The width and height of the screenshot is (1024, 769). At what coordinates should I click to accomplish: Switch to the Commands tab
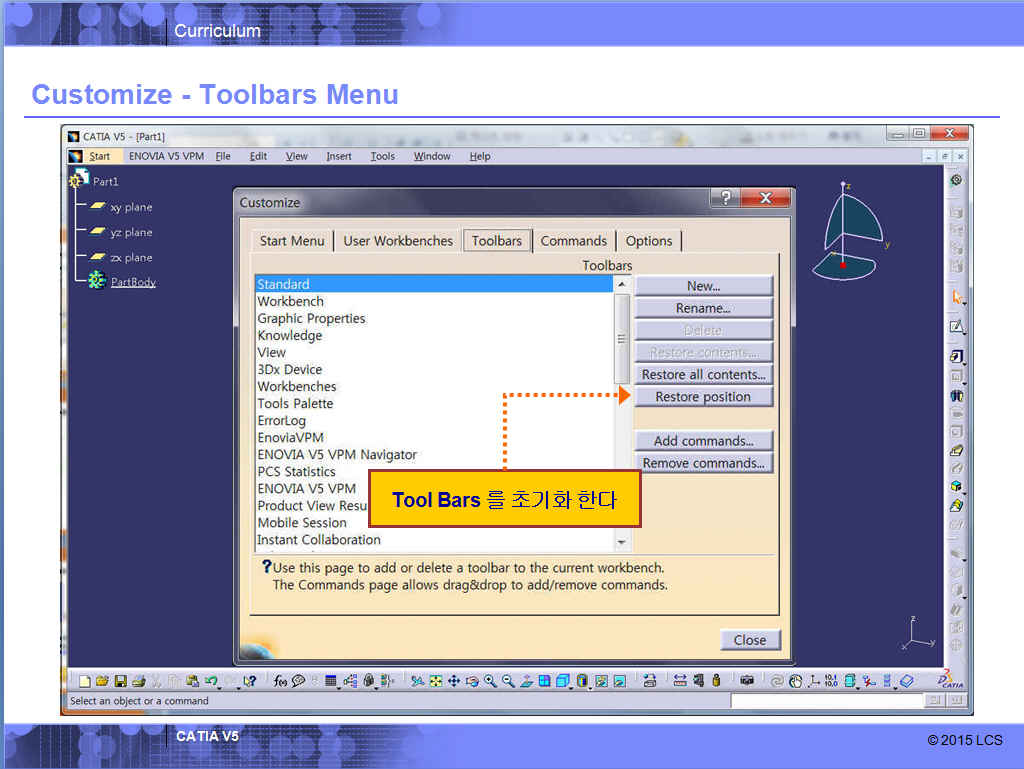(x=573, y=241)
